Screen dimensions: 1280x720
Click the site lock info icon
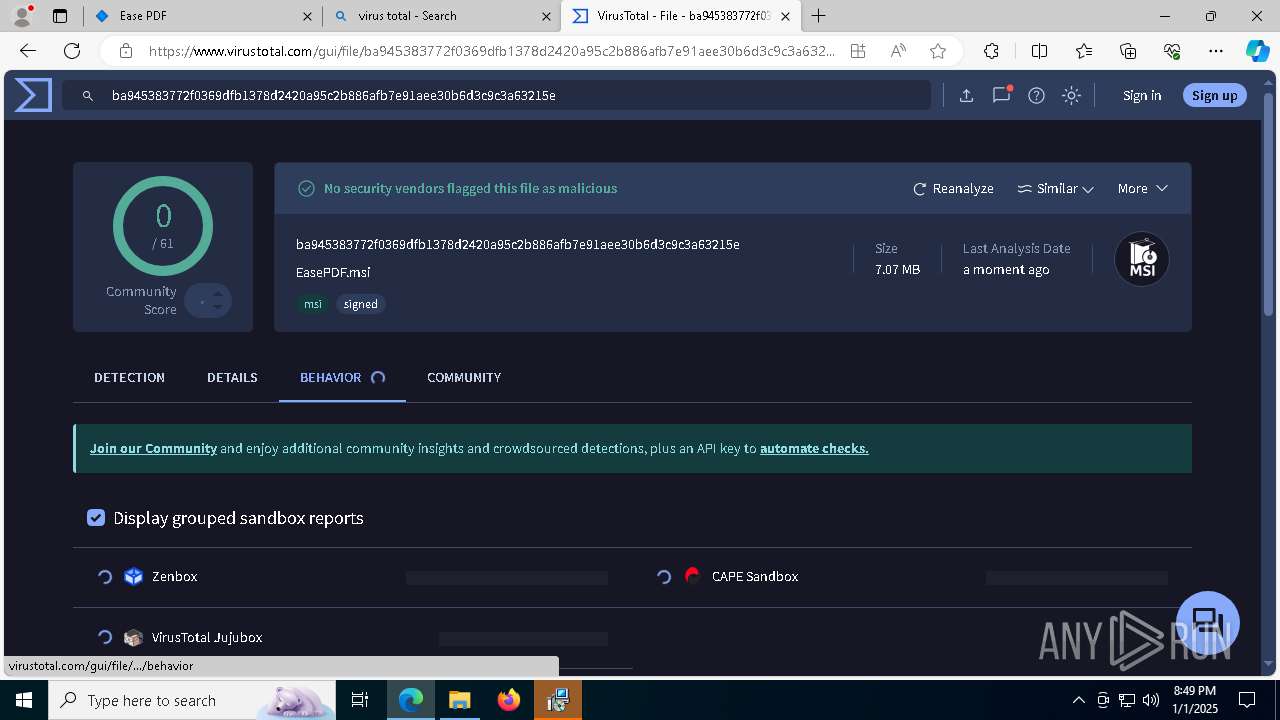click(x=125, y=51)
